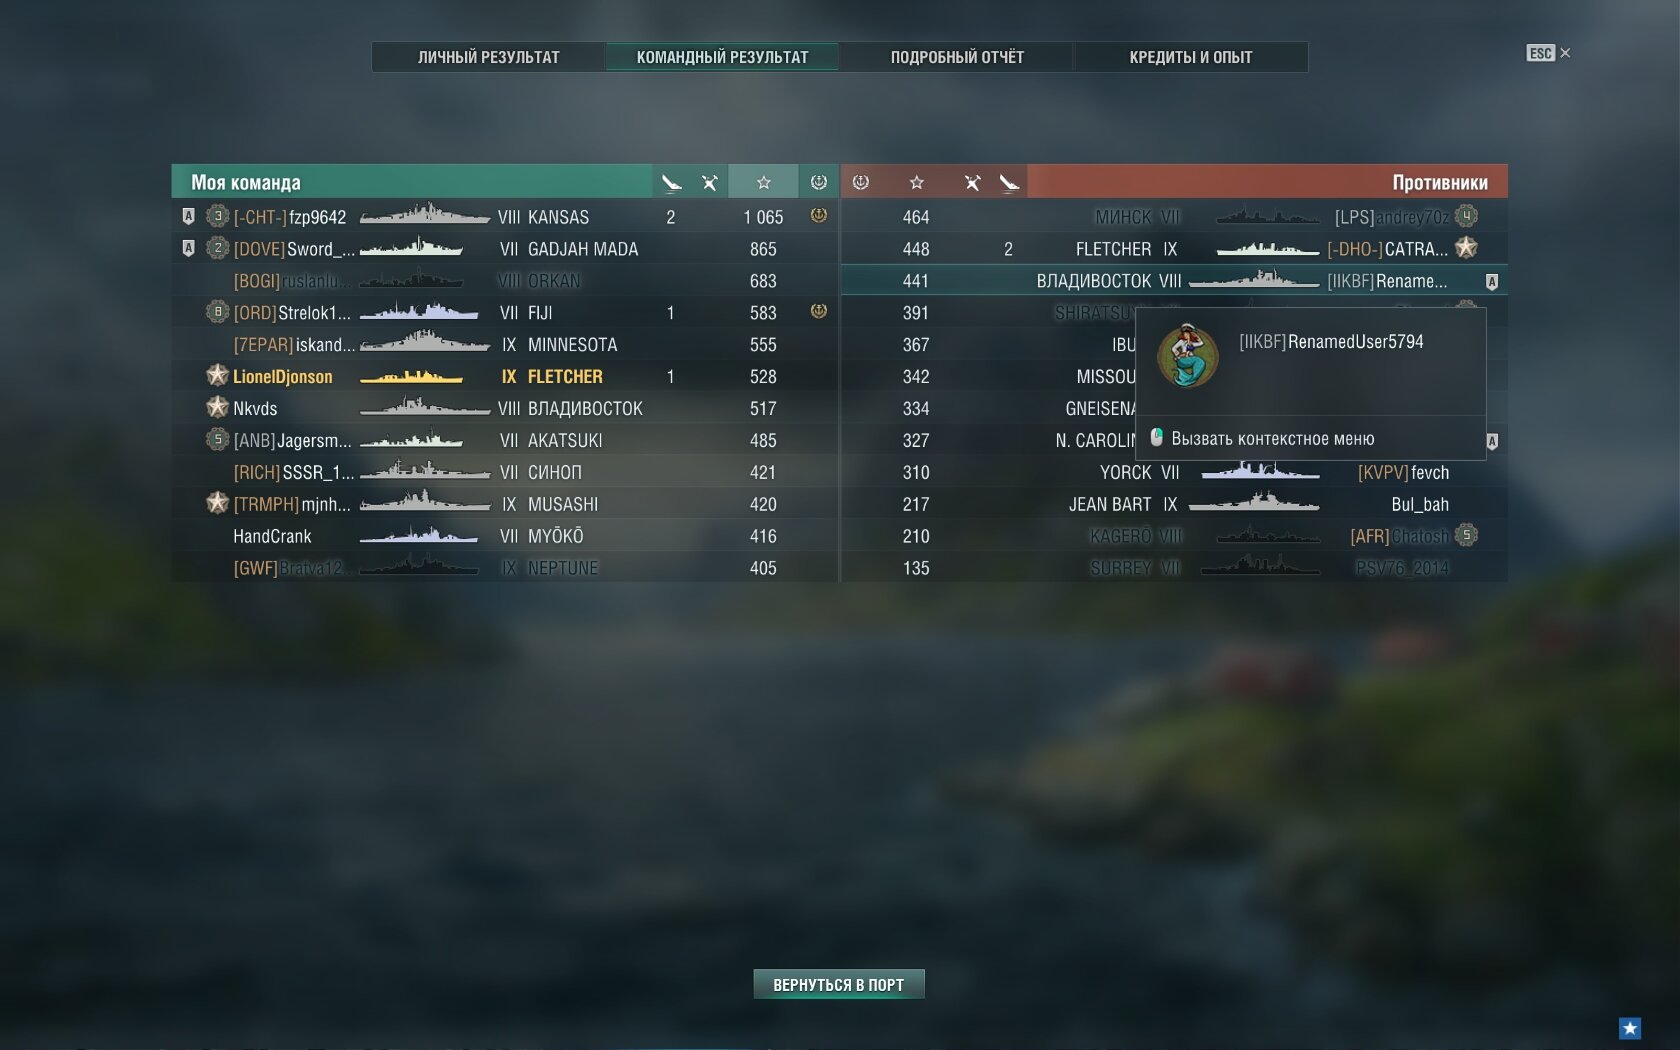Click enemy team ships destroyed column icon
Image resolution: width=1680 pixels, height=1050 pixels.
click(972, 182)
